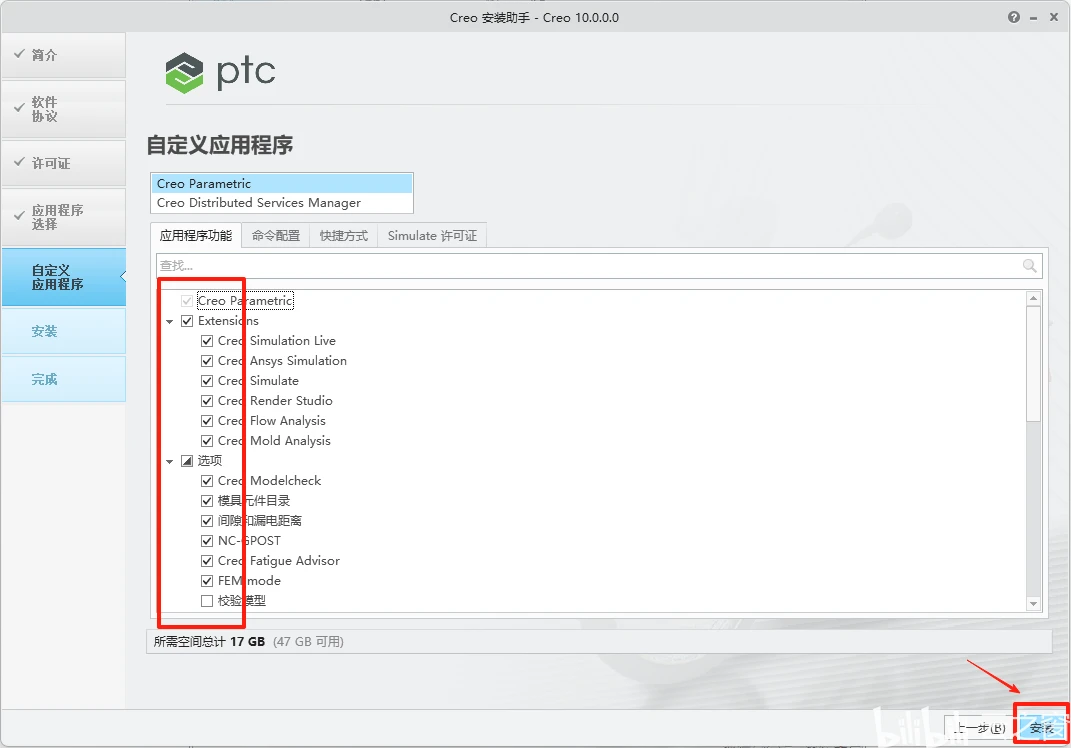Click the PTC logo

220,72
